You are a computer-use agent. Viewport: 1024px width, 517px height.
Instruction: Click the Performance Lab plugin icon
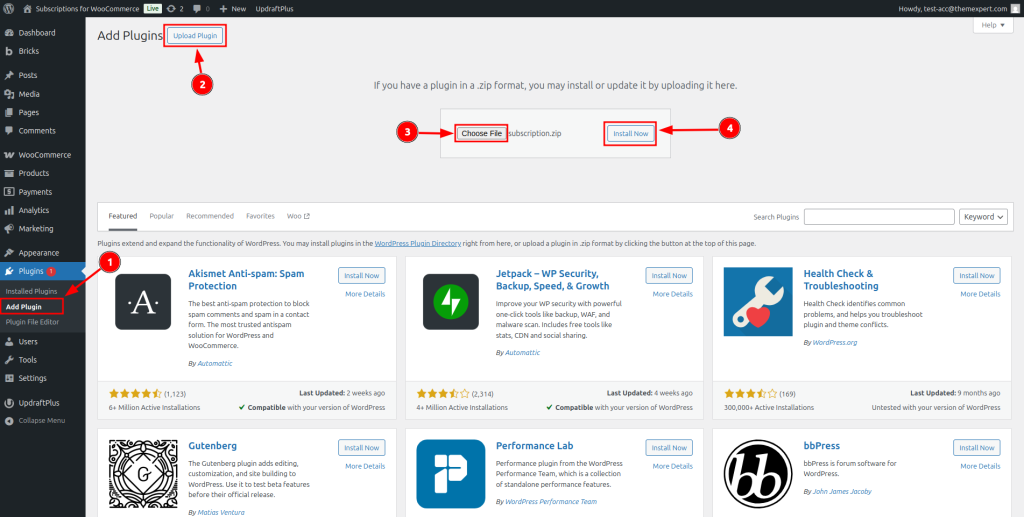click(451, 474)
